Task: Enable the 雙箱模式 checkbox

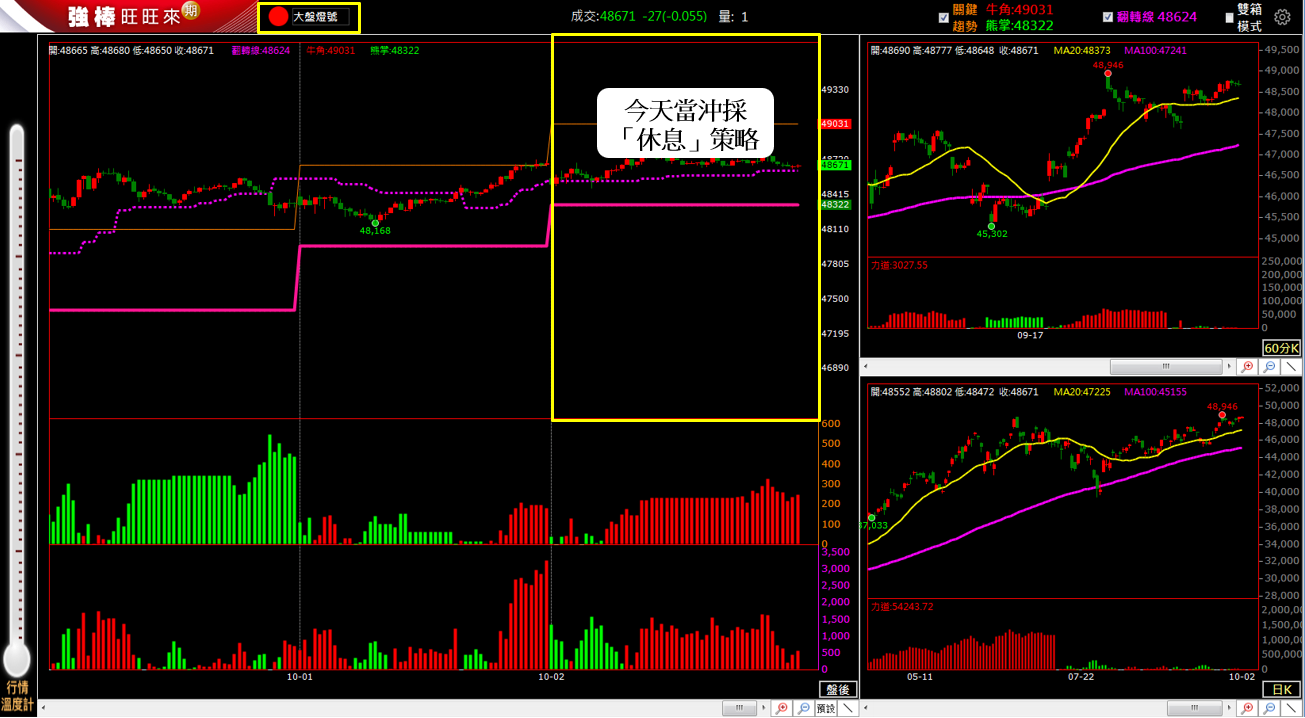Action: coord(1229,17)
